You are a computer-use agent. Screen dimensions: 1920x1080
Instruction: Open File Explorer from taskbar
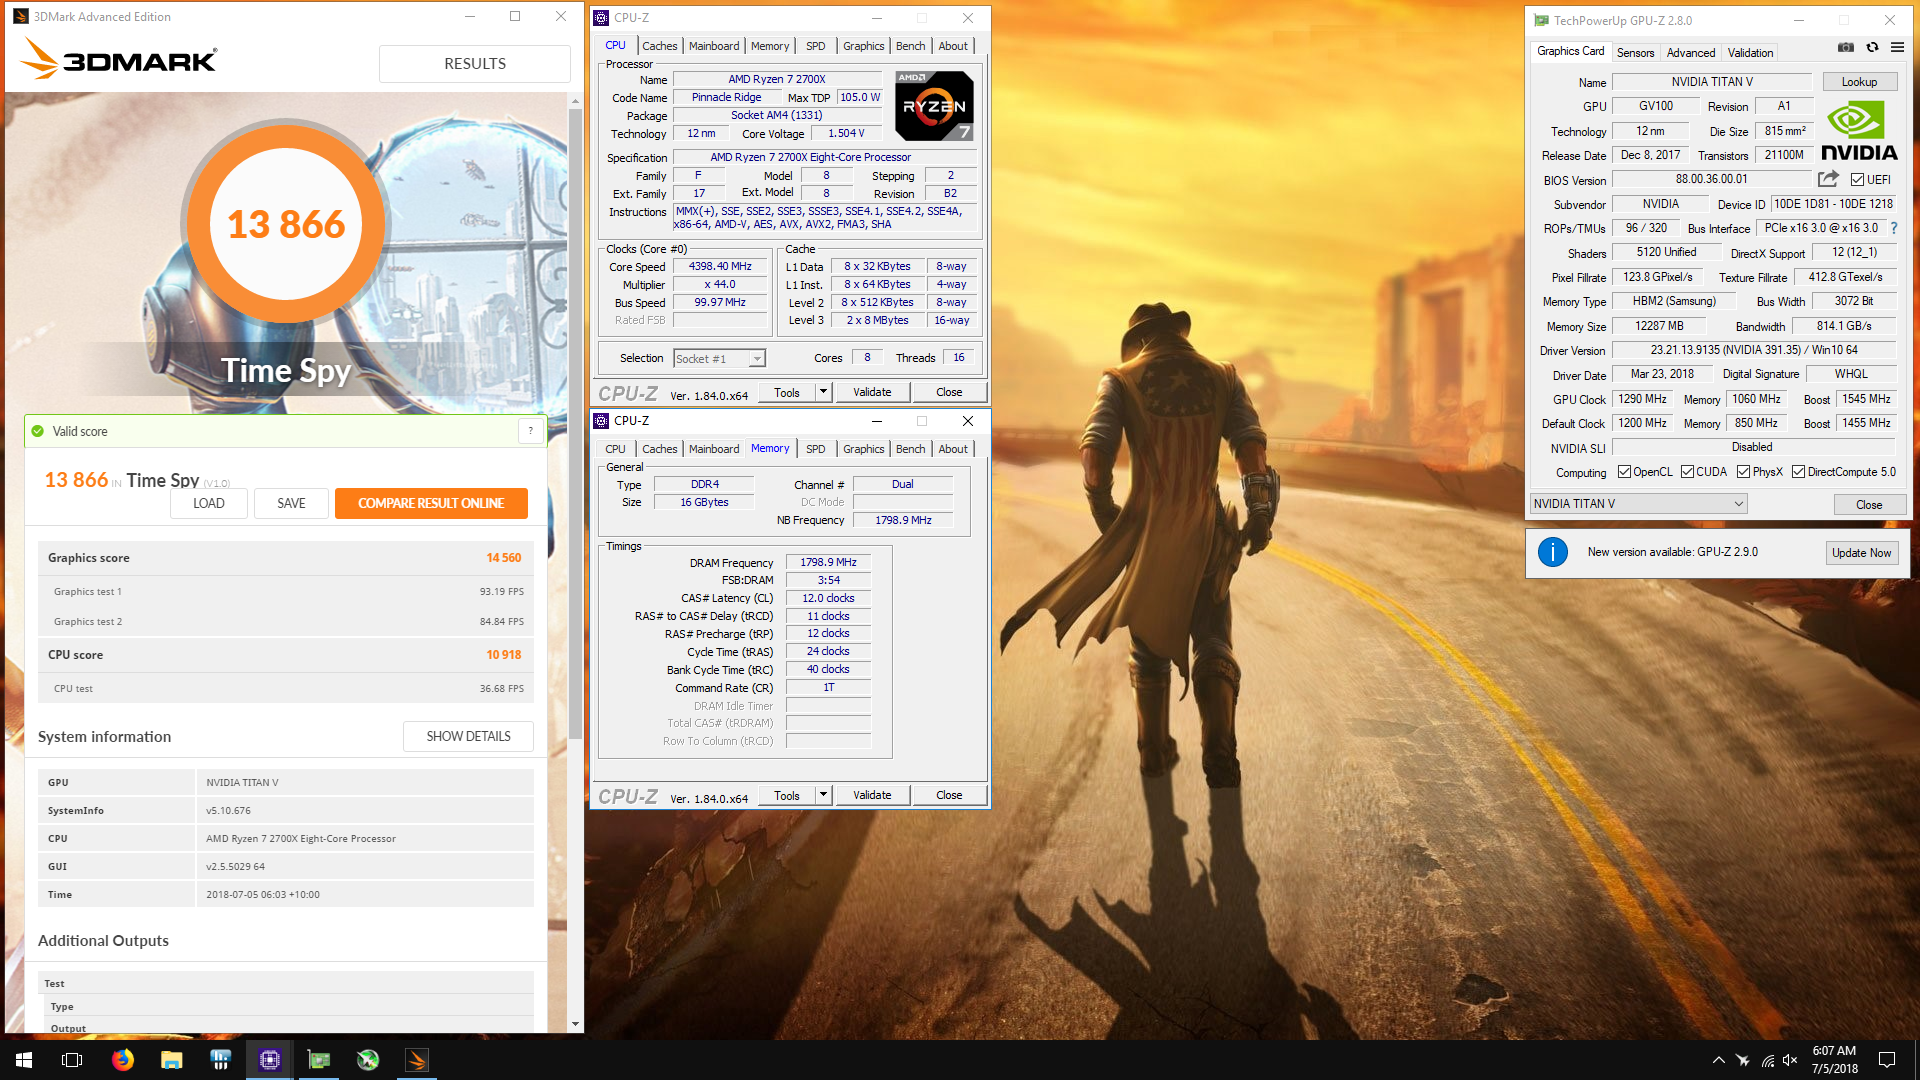click(x=171, y=1060)
